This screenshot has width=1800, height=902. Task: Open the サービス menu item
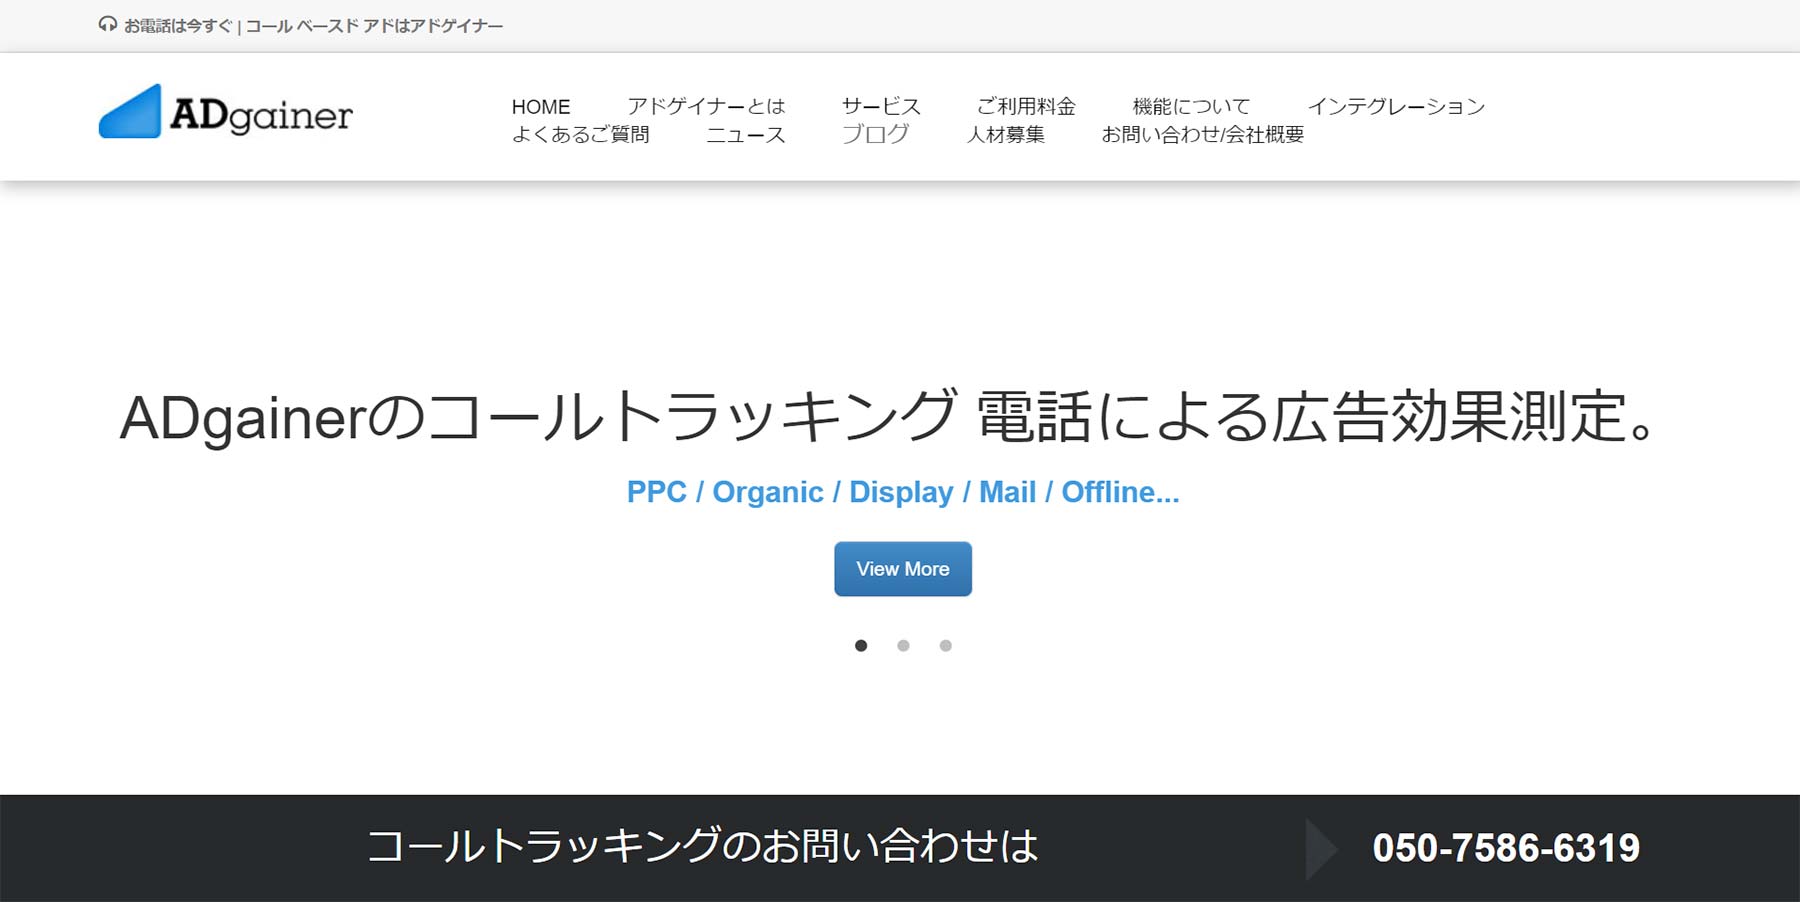tap(881, 106)
